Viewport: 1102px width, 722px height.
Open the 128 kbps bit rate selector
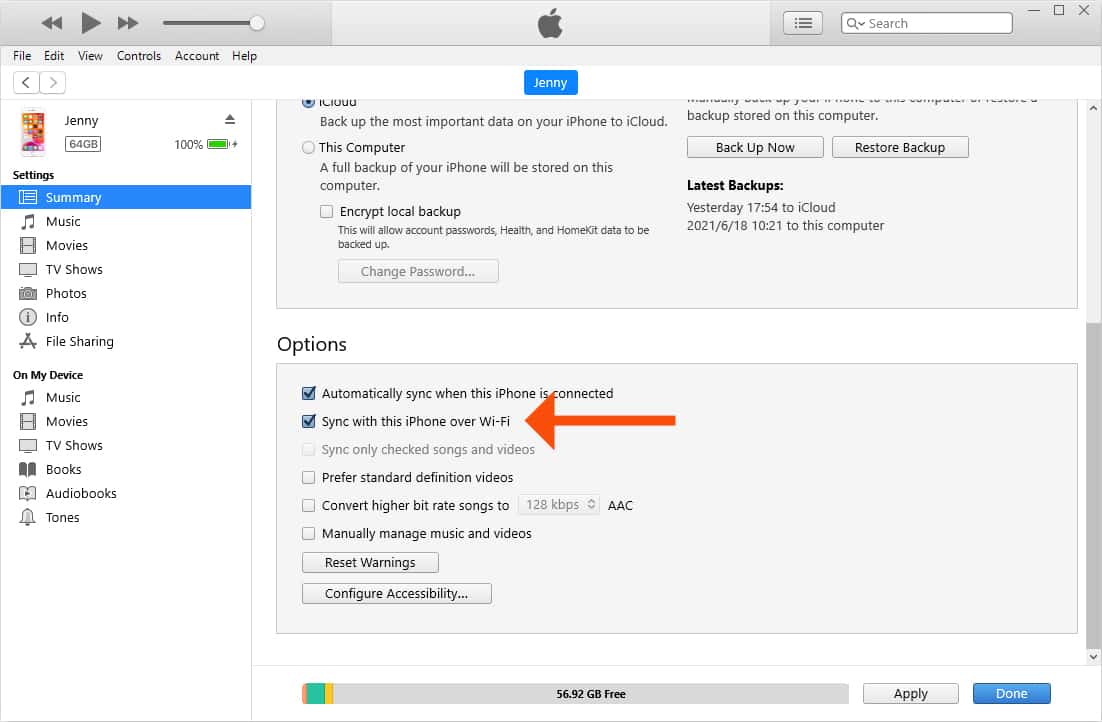558,505
